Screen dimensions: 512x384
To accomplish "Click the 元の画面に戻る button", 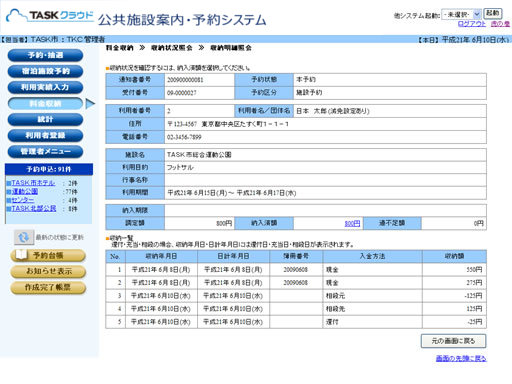I will pyautogui.click(x=453, y=341).
